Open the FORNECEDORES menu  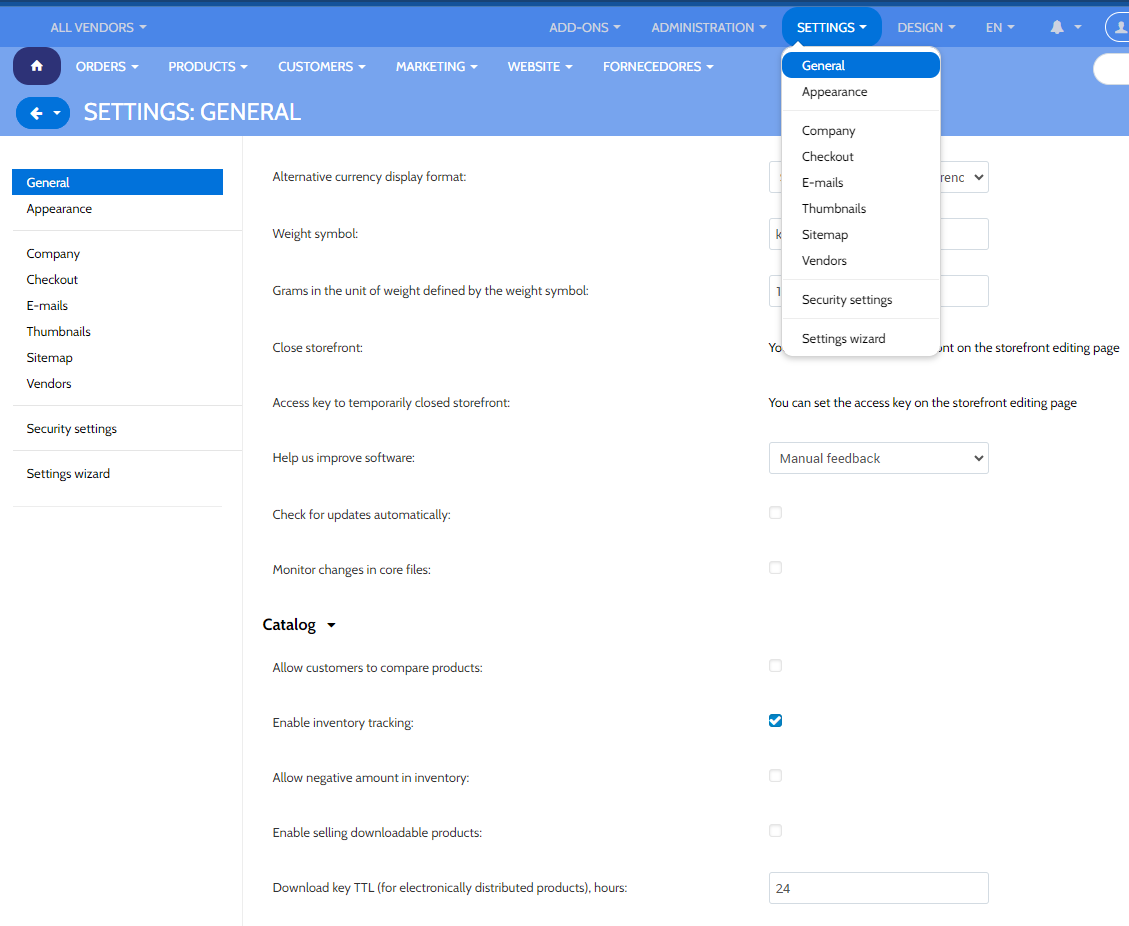point(657,66)
